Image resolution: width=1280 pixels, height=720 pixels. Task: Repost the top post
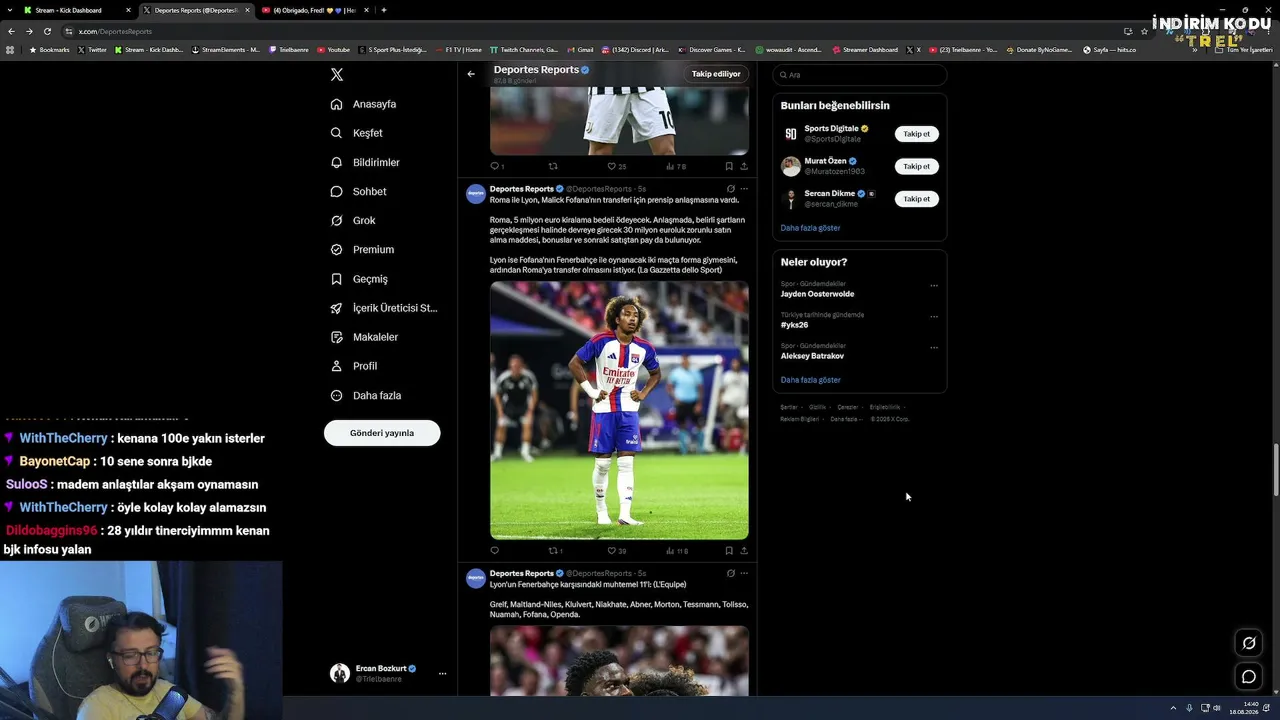pos(553,166)
